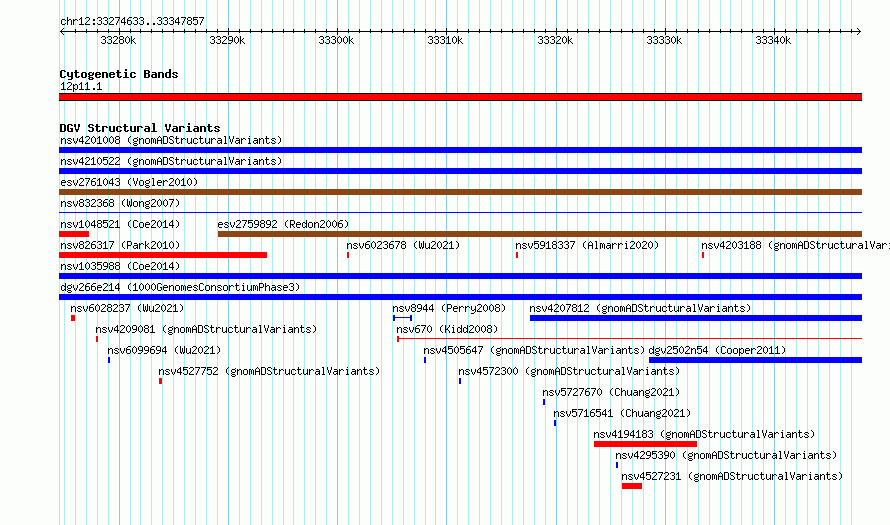The image size is (890, 525).
Task: Click the nsv5727670 (Chuang2021) label
Action: pyautogui.click(x=611, y=392)
